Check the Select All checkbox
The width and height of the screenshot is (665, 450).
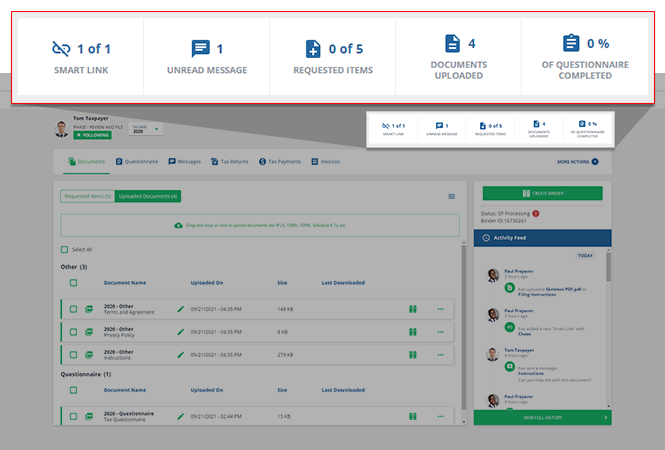[x=65, y=249]
